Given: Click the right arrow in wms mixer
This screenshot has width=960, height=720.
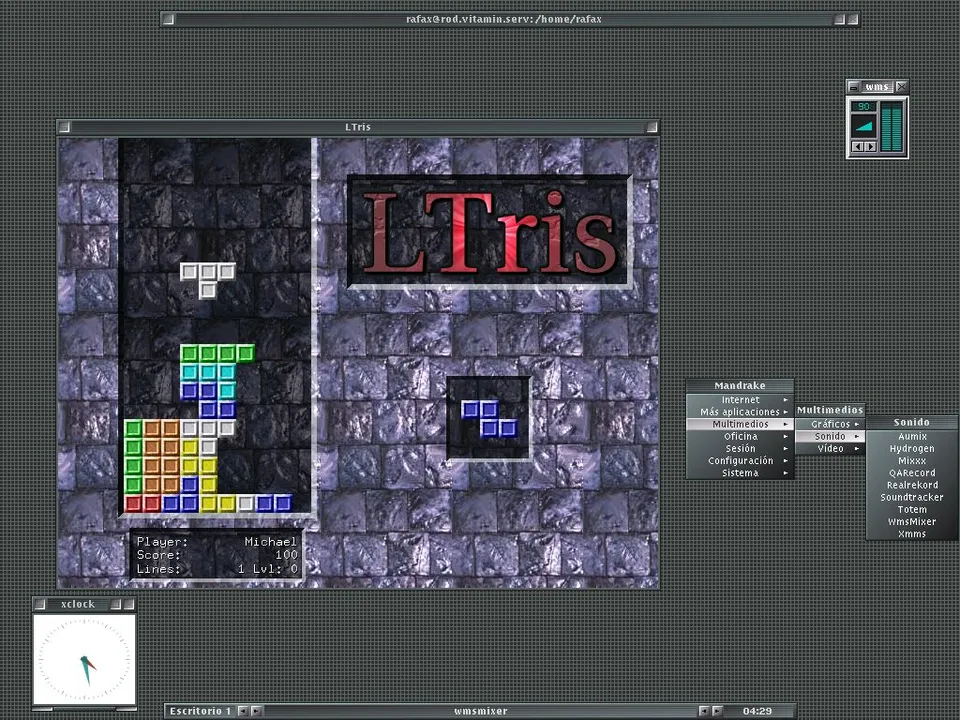Looking at the screenshot, I should click(x=870, y=147).
